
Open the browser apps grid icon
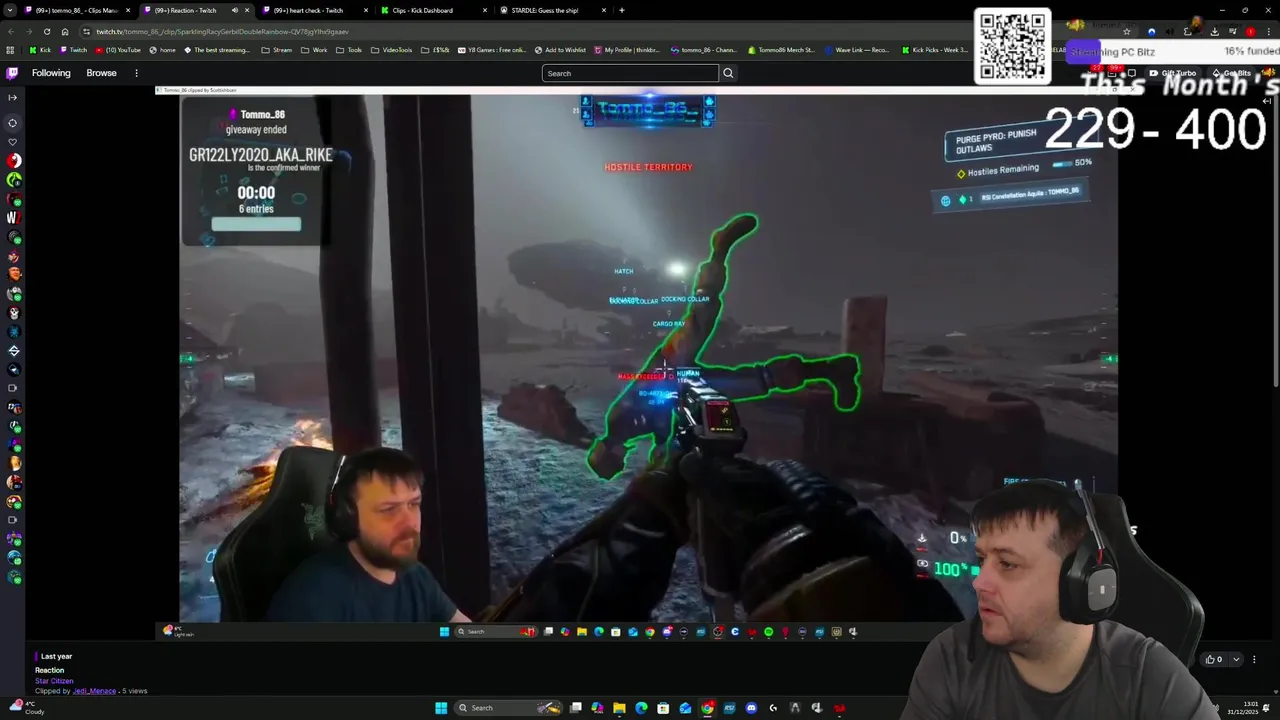click(10, 50)
